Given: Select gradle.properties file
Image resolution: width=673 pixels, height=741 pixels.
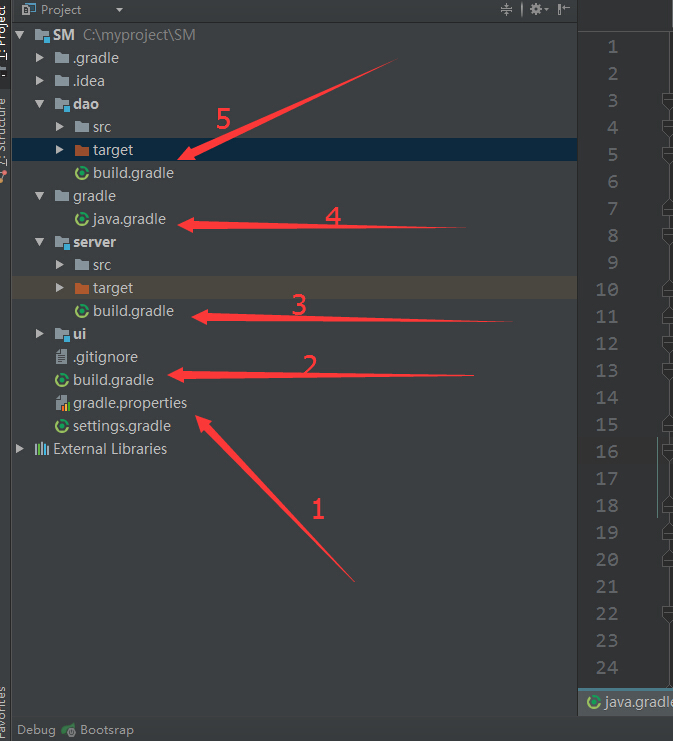Looking at the screenshot, I should pos(130,403).
